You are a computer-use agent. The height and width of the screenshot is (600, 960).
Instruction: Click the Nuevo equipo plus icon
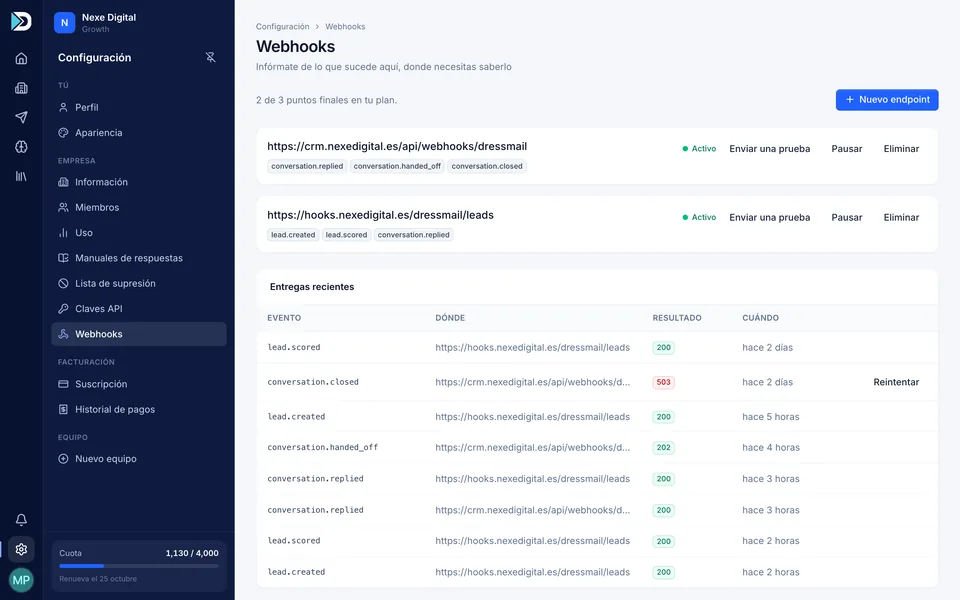(63, 459)
